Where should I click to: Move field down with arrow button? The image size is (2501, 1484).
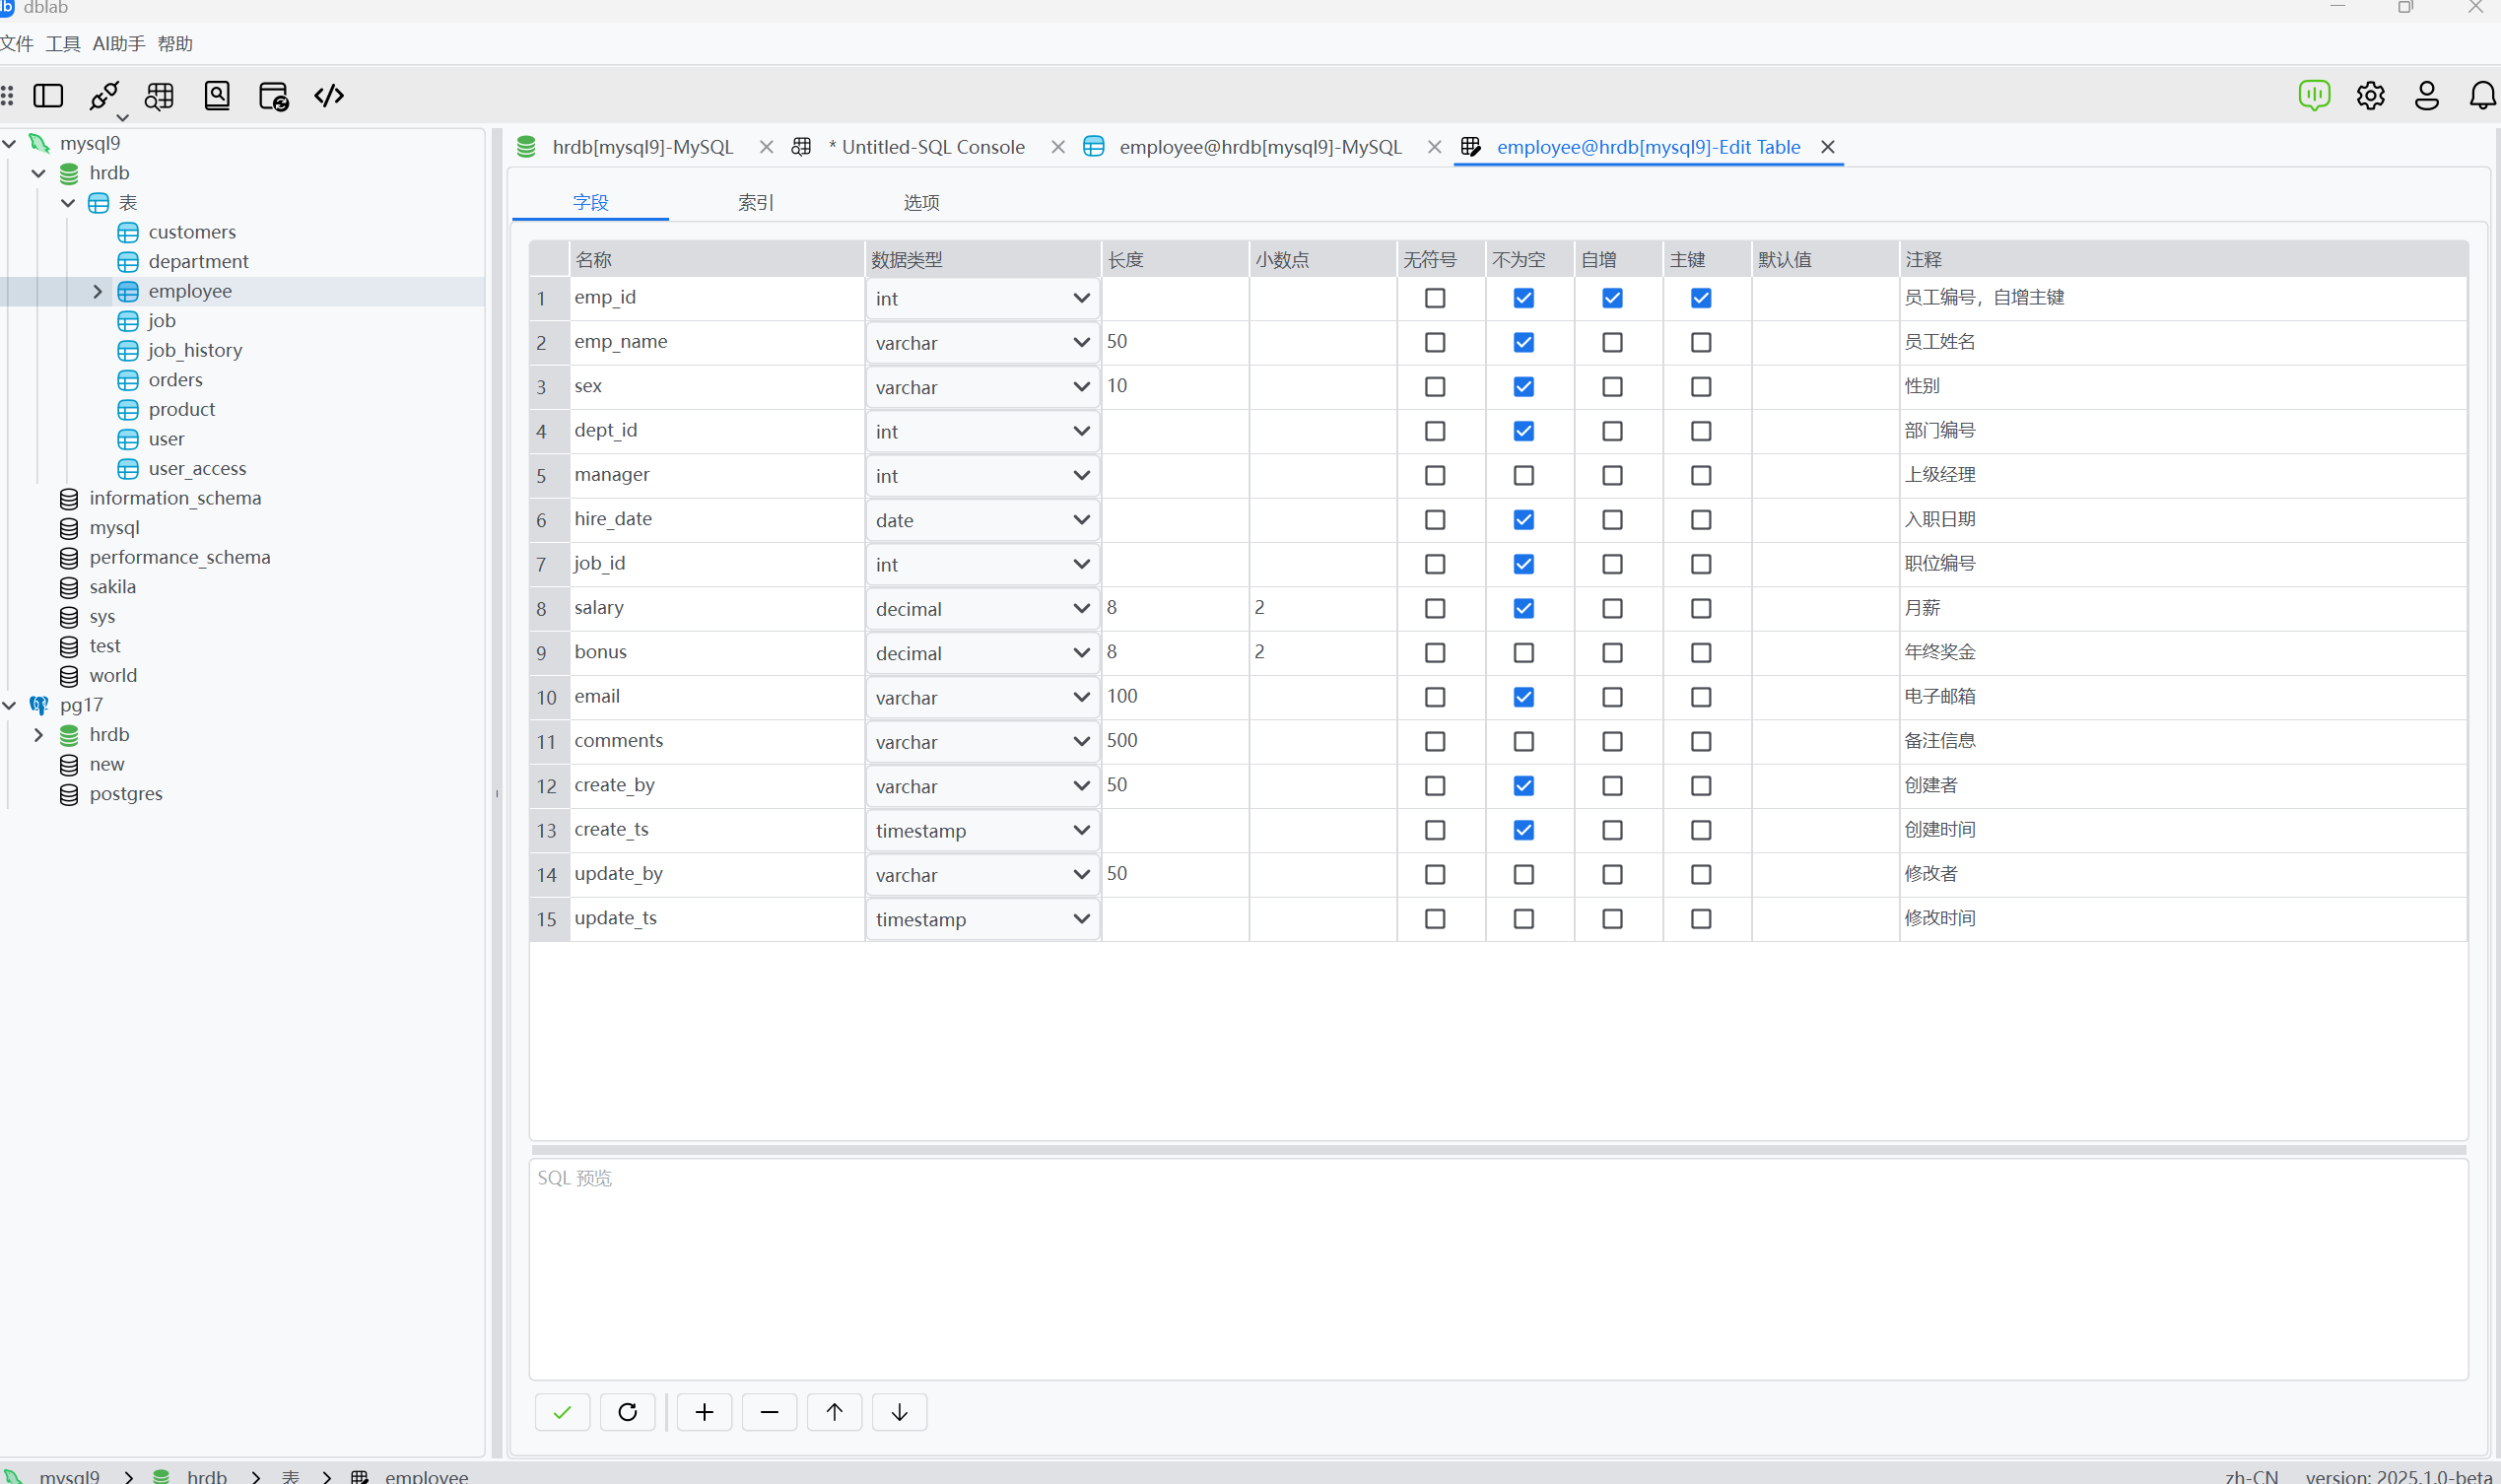(899, 1412)
